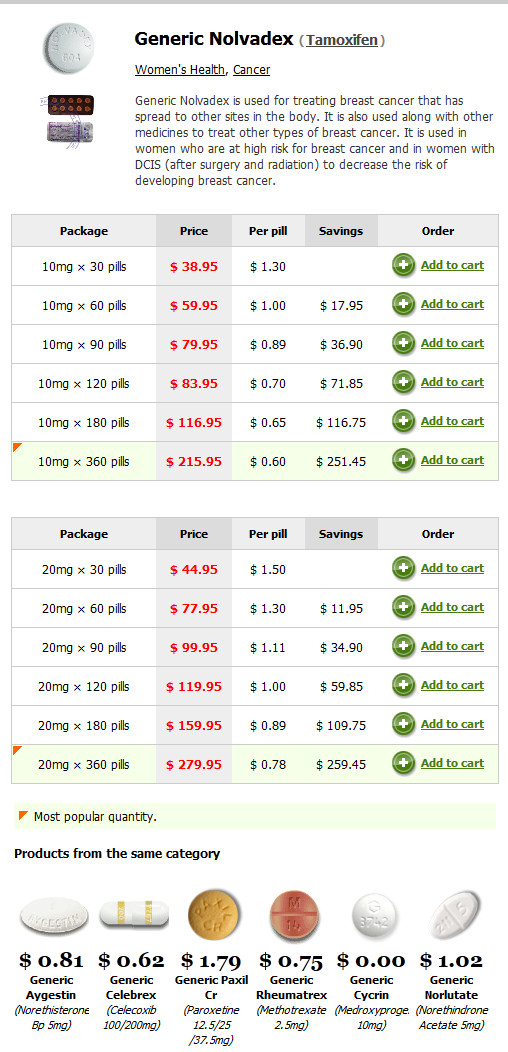
Task: Open Generic Rheumatrex product
Action: [292, 987]
